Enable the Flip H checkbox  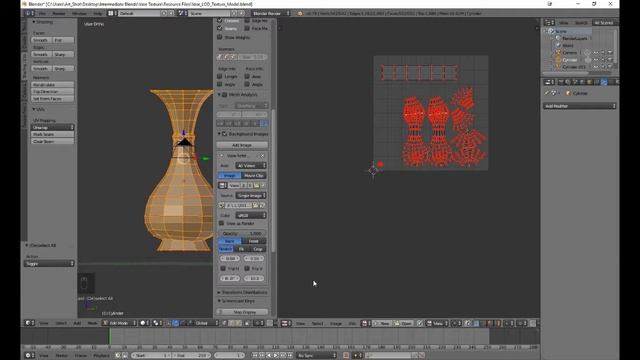(x=223, y=269)
